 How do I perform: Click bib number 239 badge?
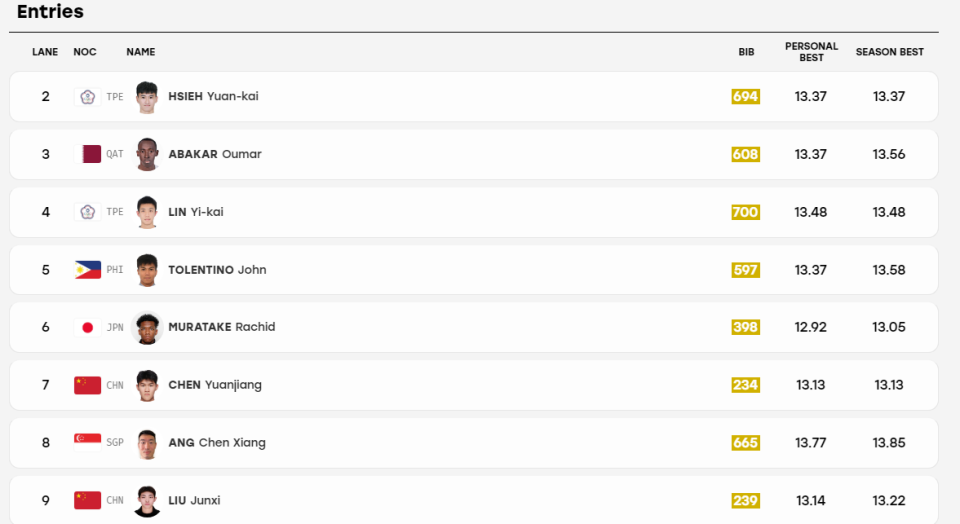pyautogui.click(x=745, y=501)
